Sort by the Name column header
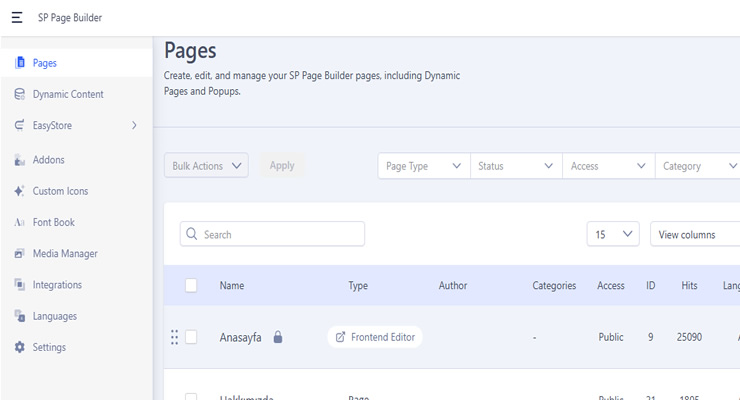 click(232, 285)
